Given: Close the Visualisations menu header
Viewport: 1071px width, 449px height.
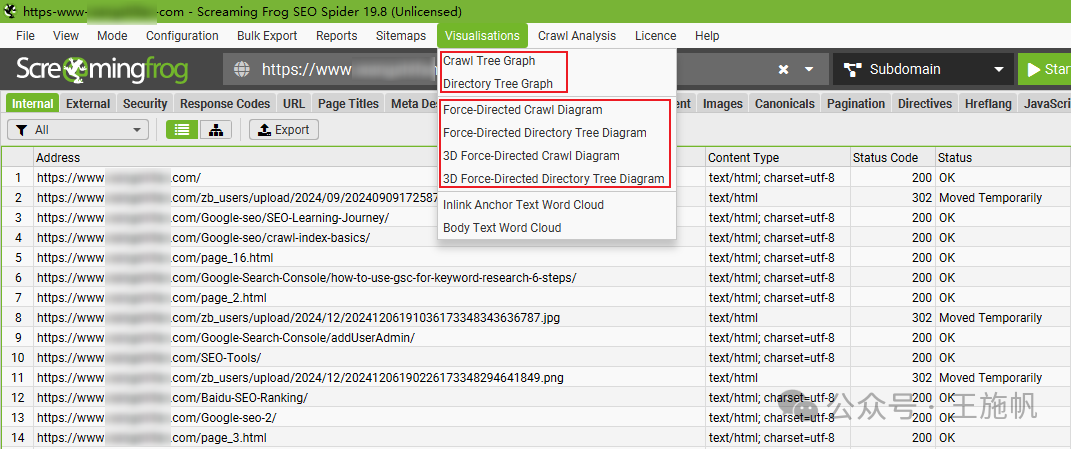Looking at the screenshot, I should point(482,36).
